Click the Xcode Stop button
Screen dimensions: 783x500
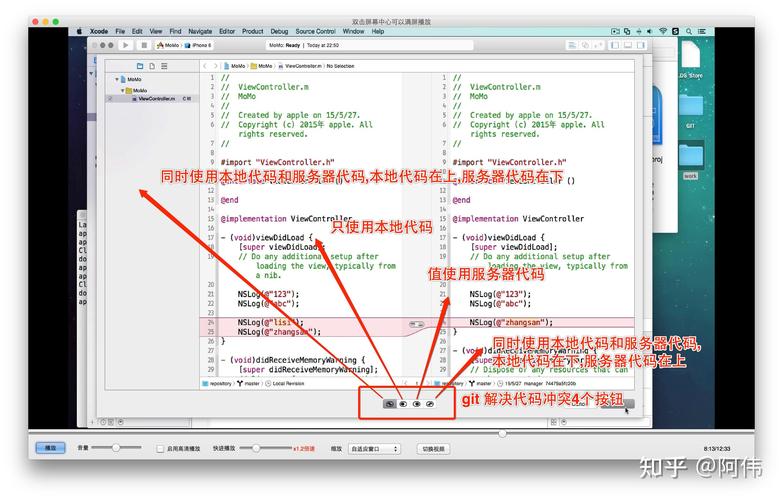(144, 45)
